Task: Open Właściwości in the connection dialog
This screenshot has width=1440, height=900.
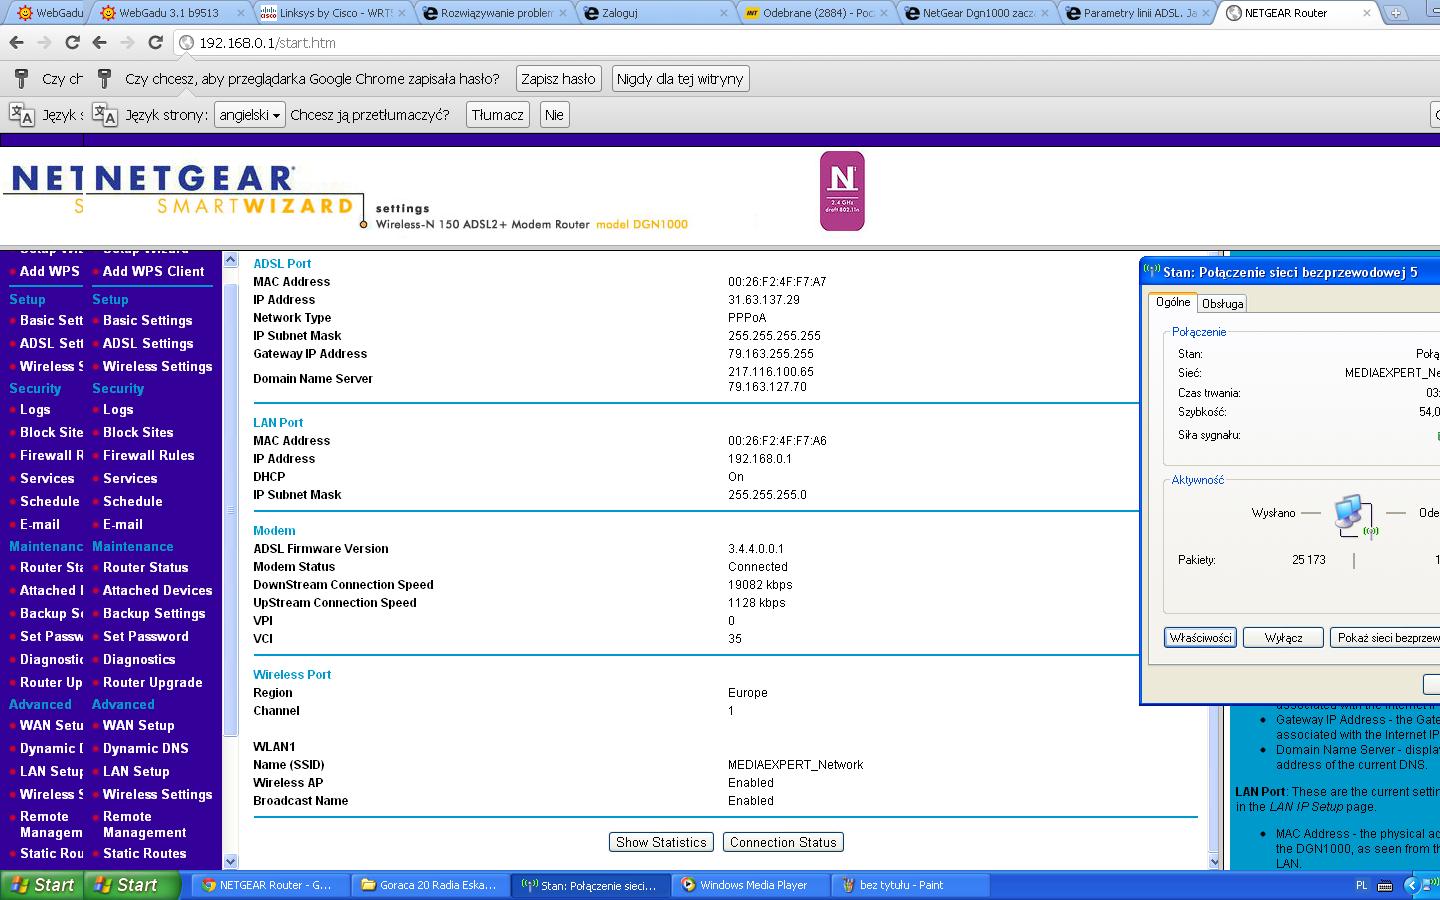Action: [1200, 637]
